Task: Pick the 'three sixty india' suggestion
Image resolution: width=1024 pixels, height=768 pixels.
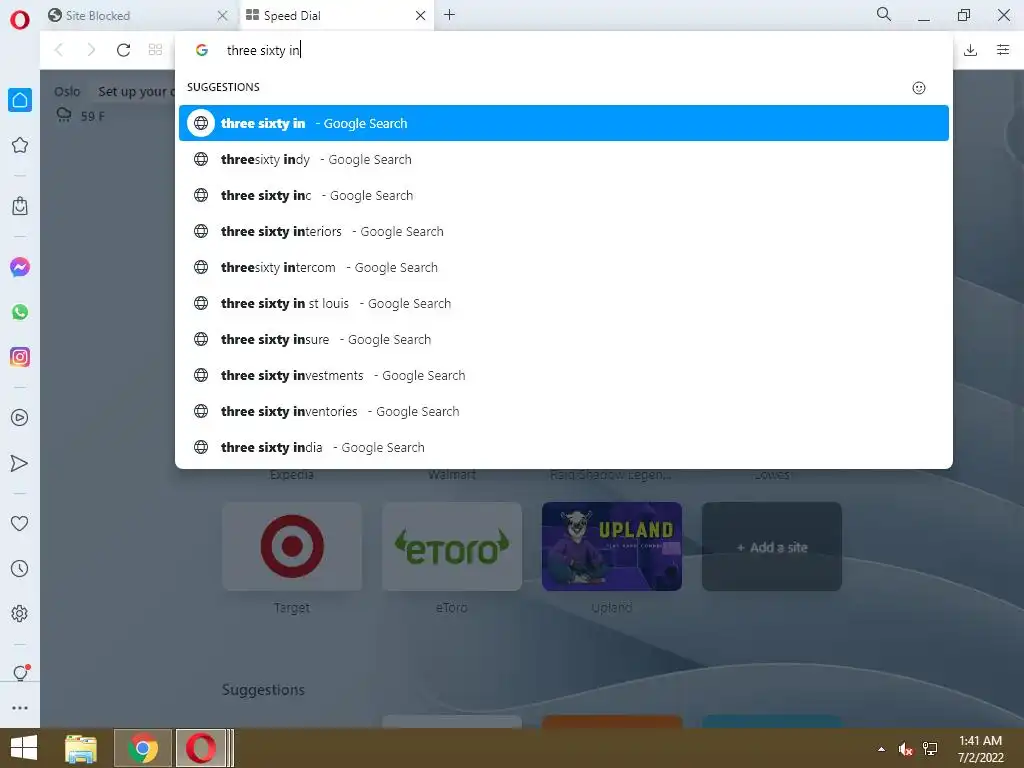Action: (x=564, y=447)
